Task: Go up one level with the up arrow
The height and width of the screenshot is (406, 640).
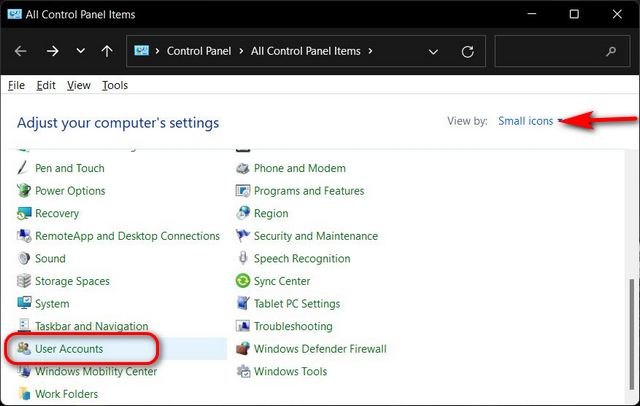Action: pos(107,51)
